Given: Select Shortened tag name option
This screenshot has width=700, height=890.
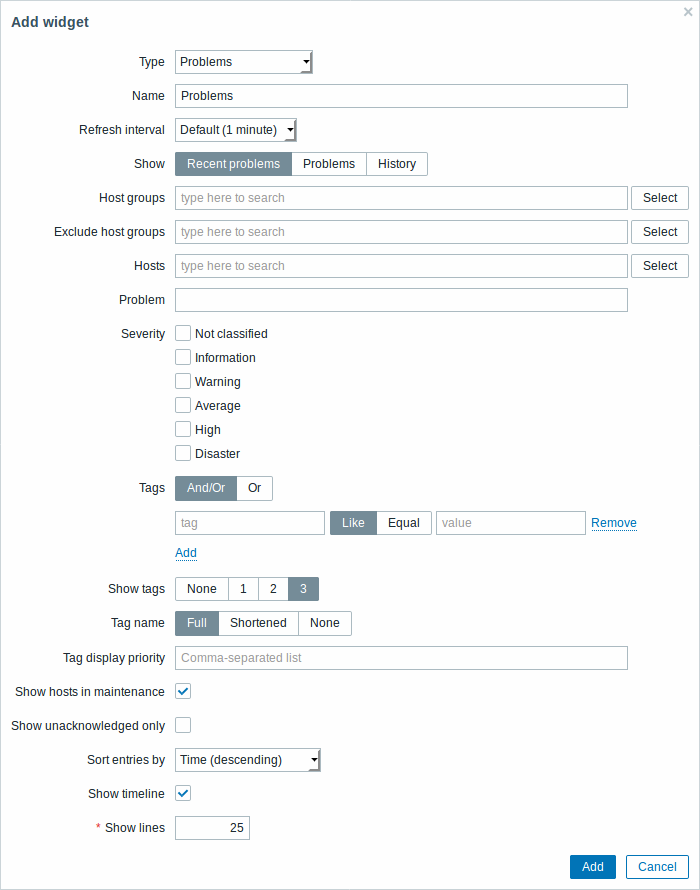Looking at the screenshot, I should [x=258, y=623].
